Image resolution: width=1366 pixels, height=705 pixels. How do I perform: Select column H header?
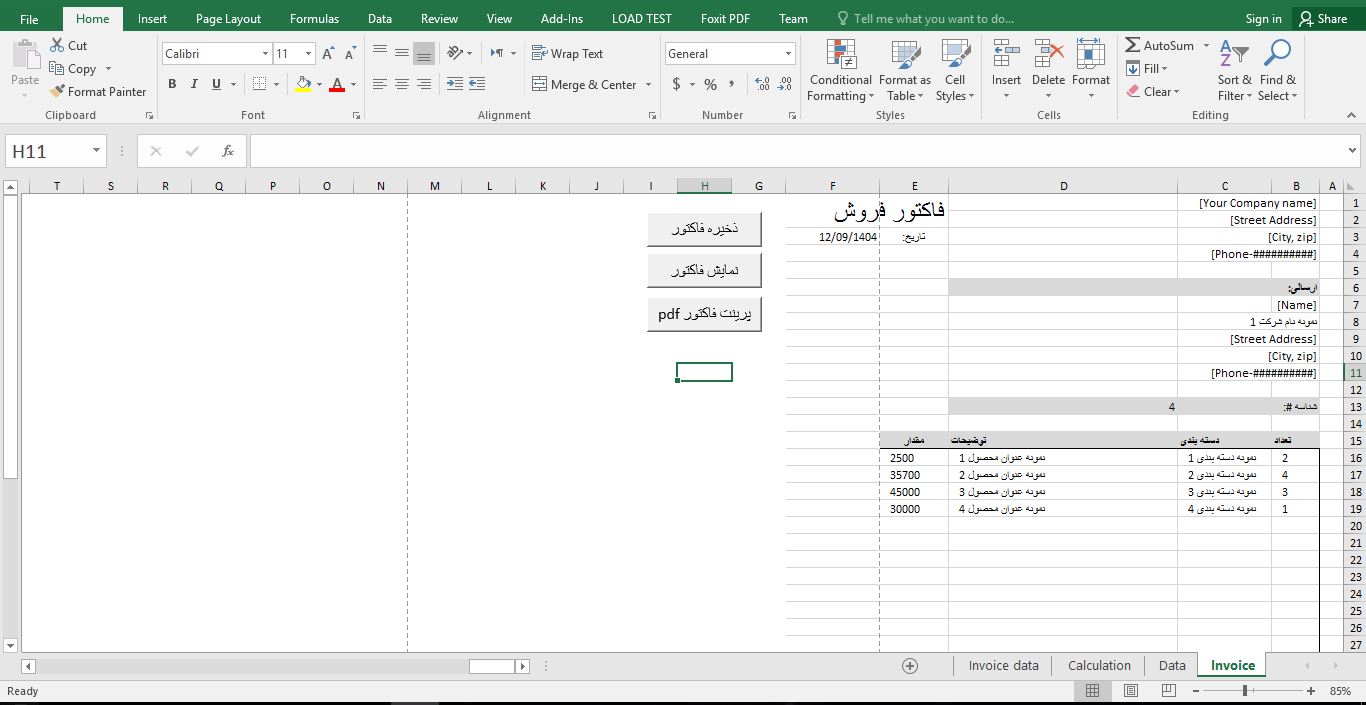point(704,186)
